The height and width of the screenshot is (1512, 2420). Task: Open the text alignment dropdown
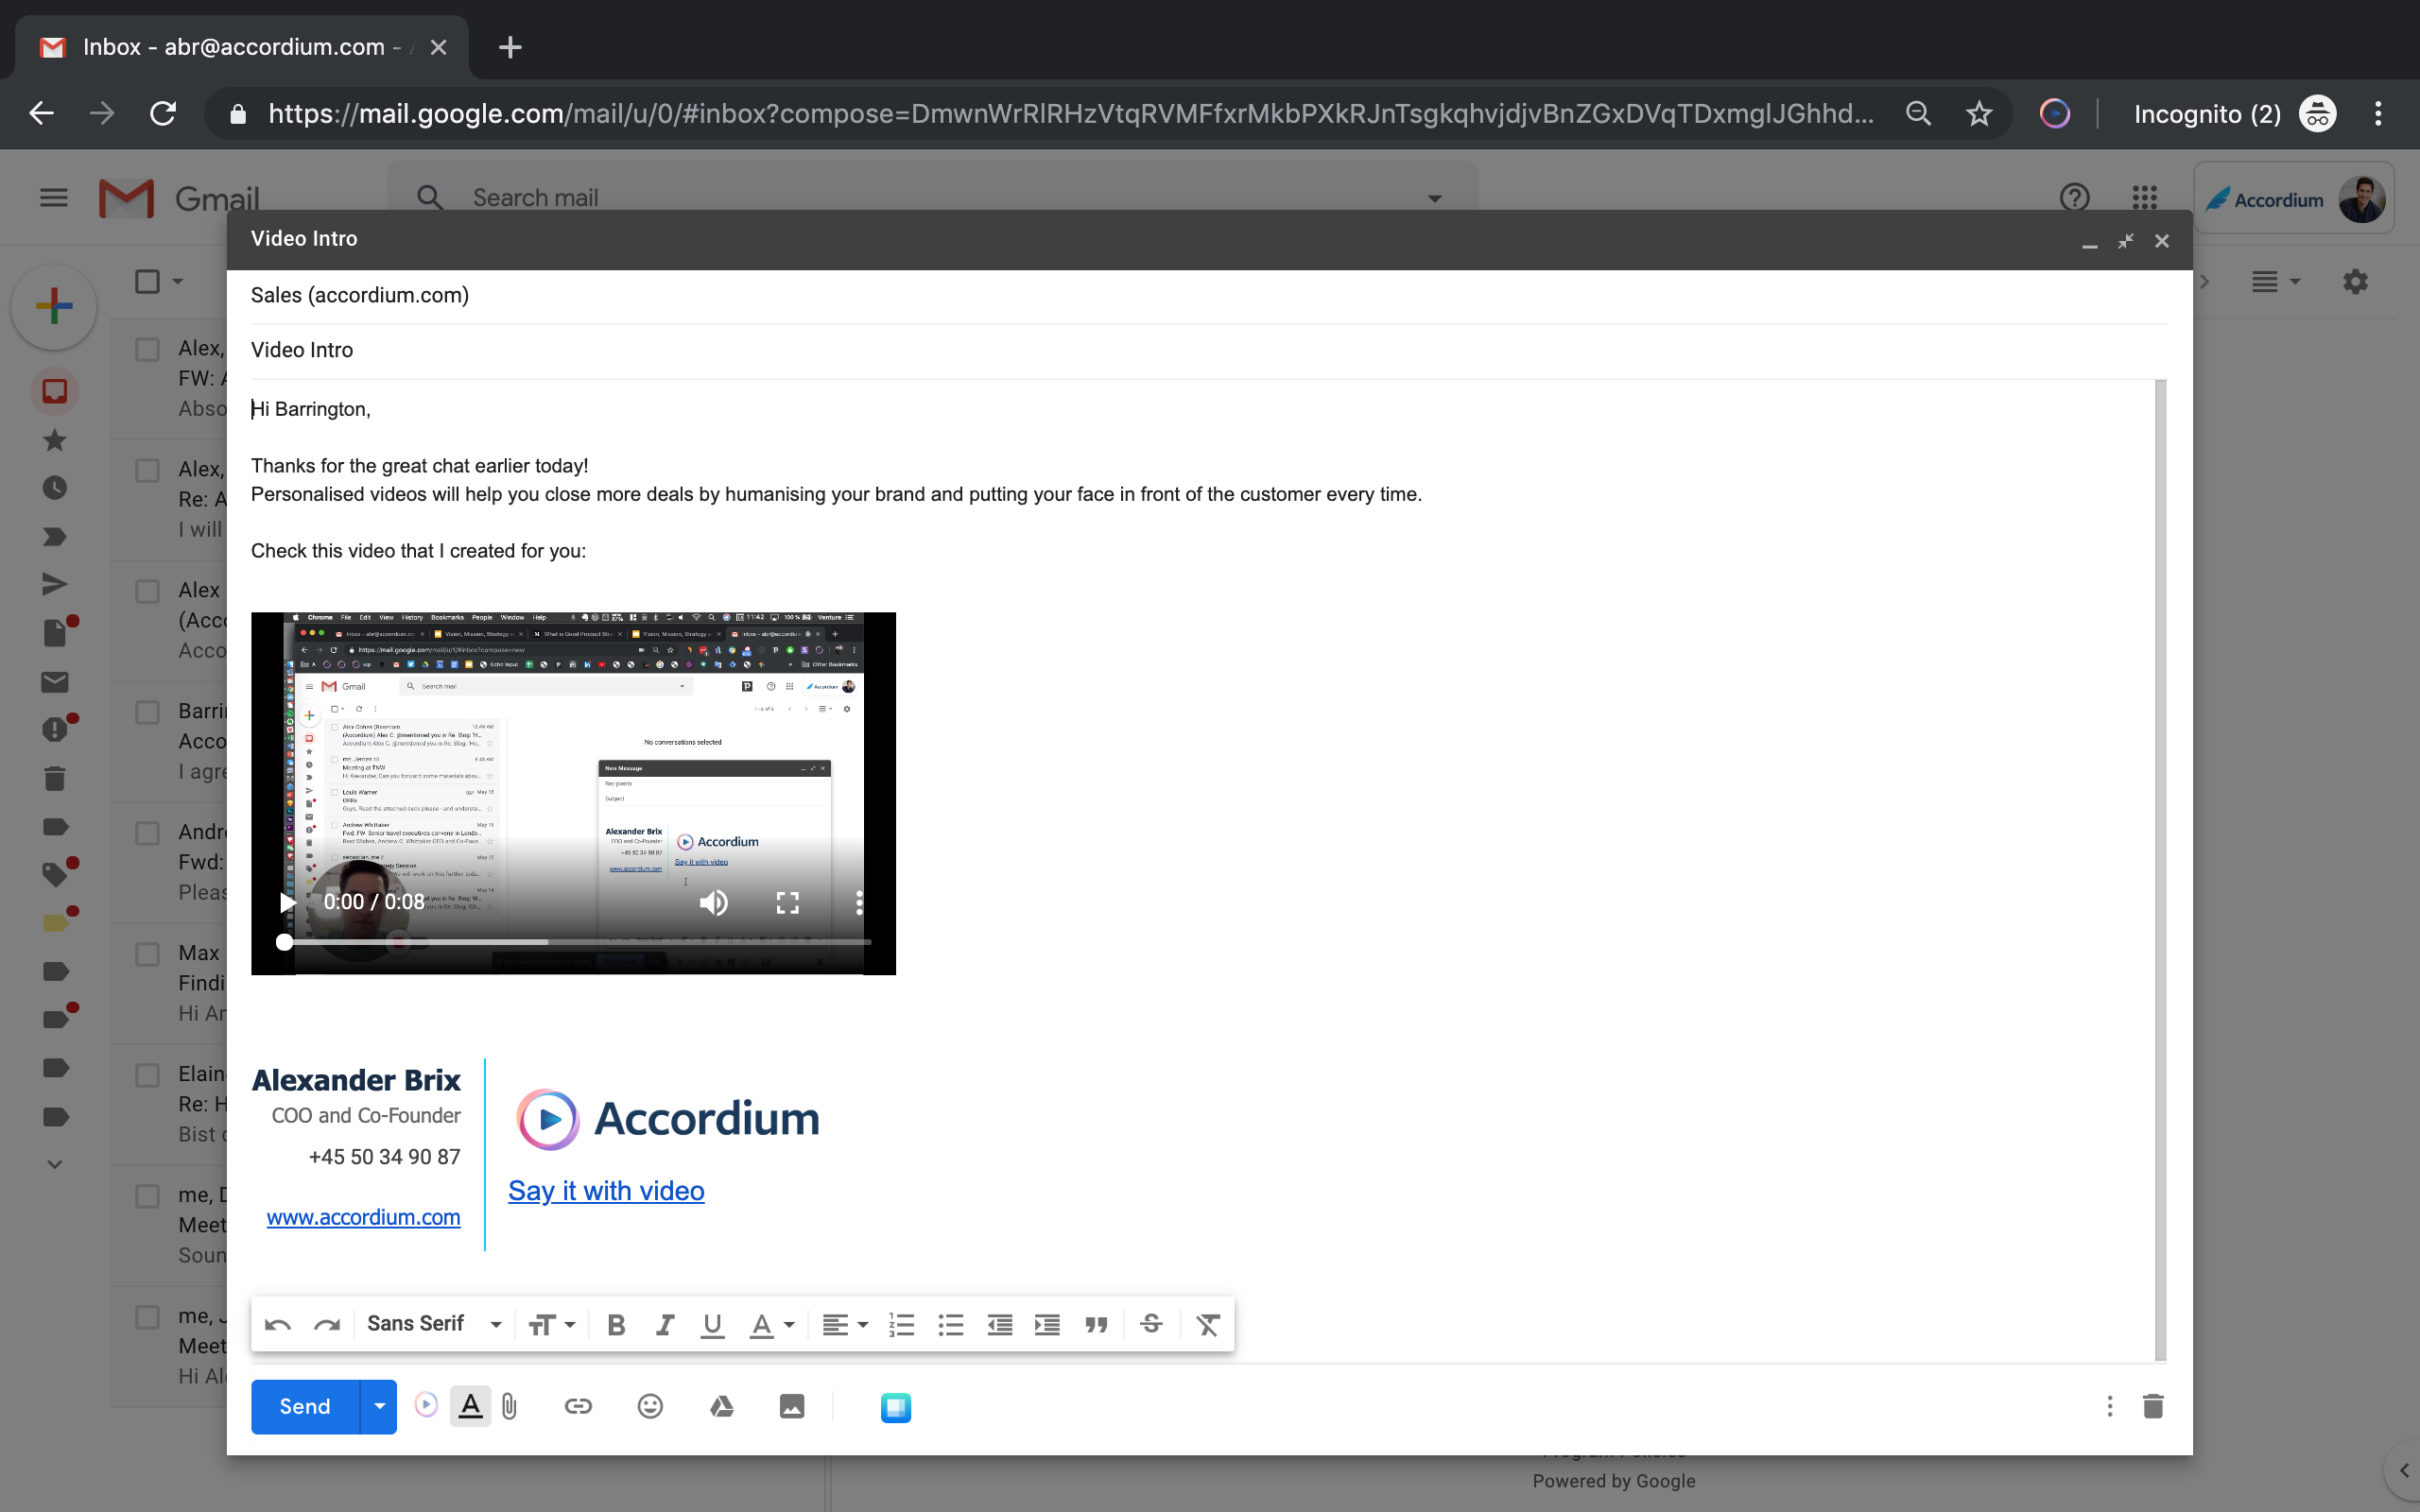845,1325
